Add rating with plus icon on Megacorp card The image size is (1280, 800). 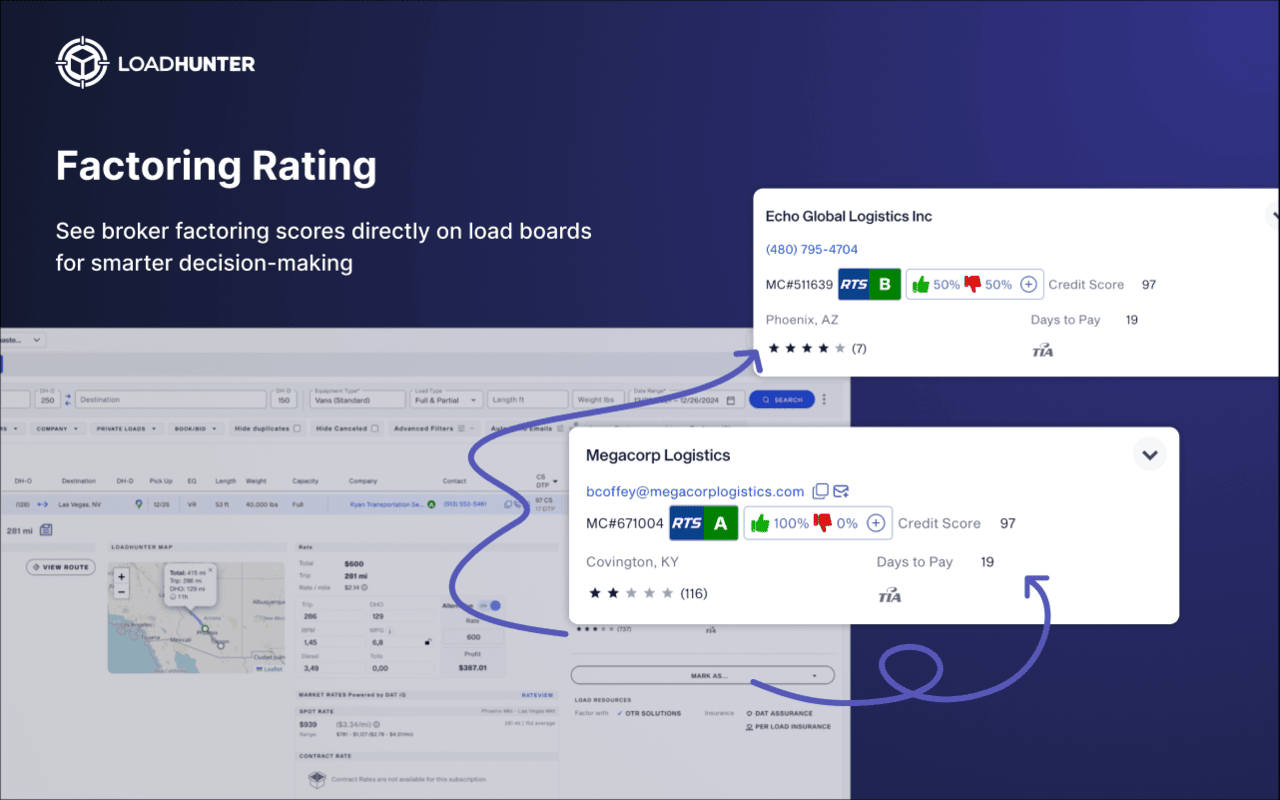click(x=876, y=523)
